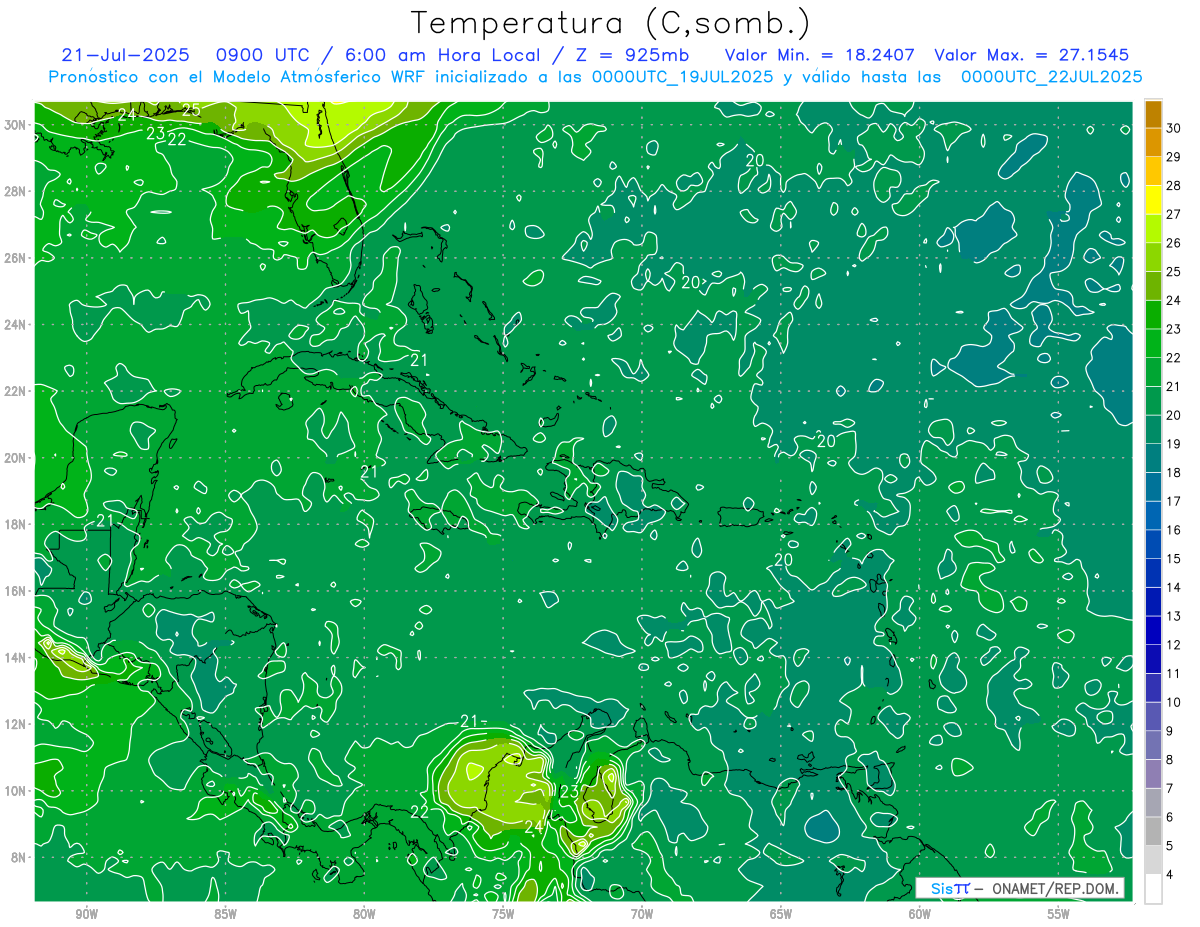
Task: Select the date text '21-Jul-2025'
Action: point(124,55)
